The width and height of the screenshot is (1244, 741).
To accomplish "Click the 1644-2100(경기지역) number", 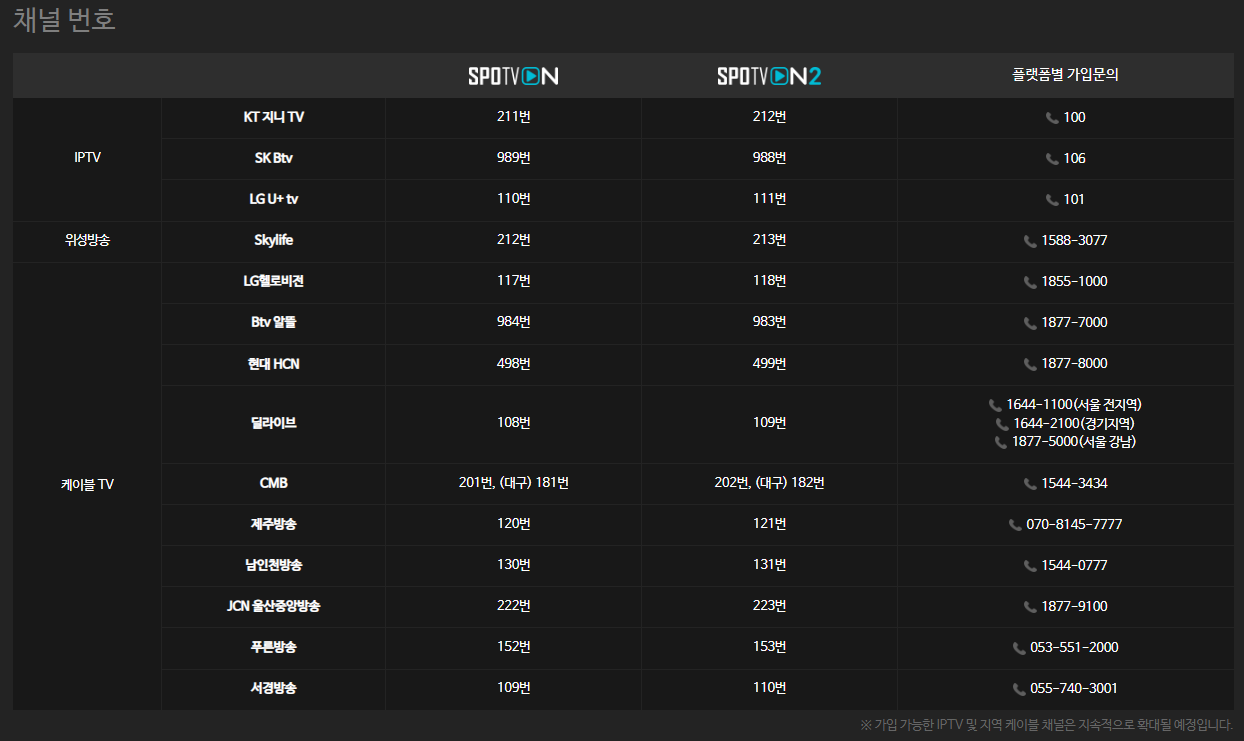I will pos(1074,424).
